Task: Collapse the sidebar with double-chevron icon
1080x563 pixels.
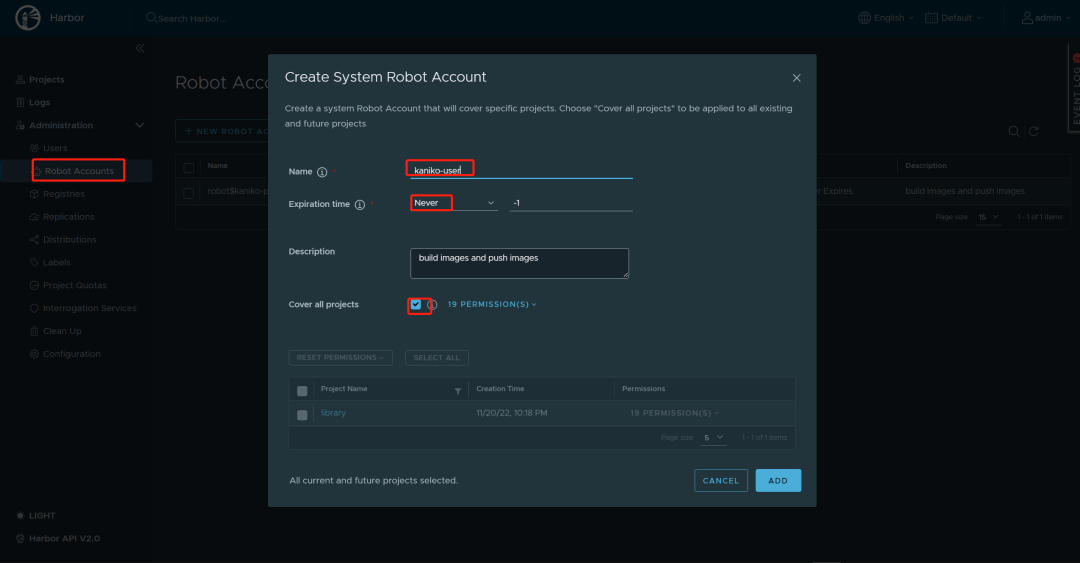Action: pos(140,48)
